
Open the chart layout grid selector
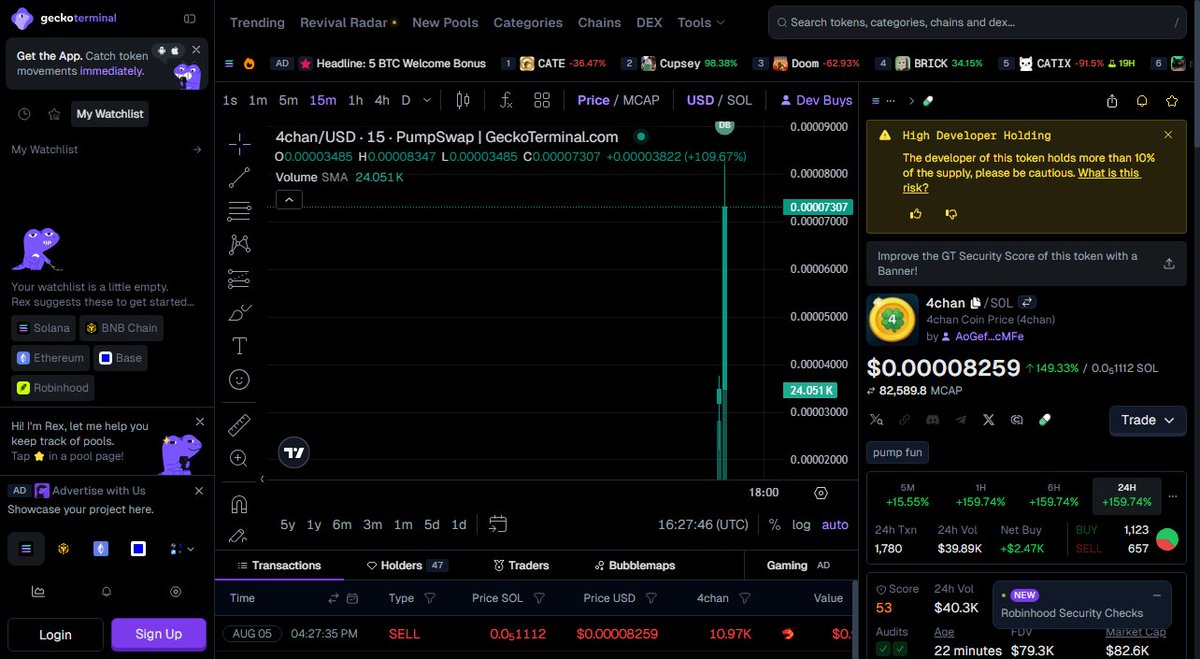tap(542, 100)
